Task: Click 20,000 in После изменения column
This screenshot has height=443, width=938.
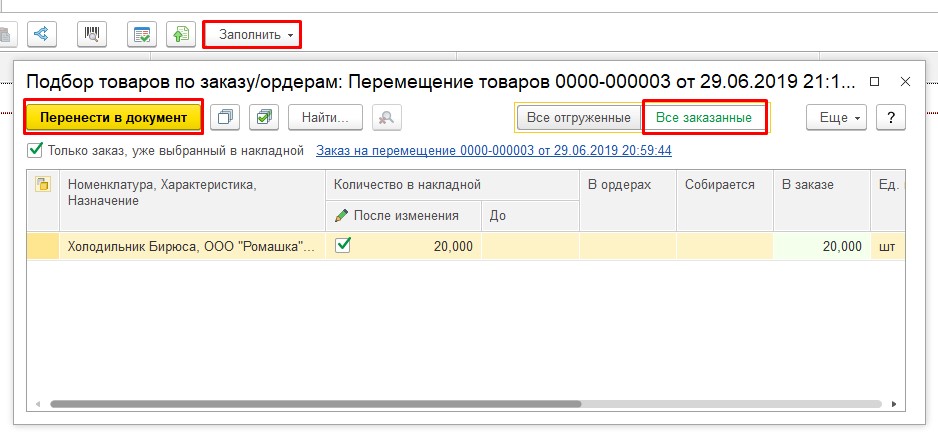Action: pyautogui.click(x=453, y=246)
